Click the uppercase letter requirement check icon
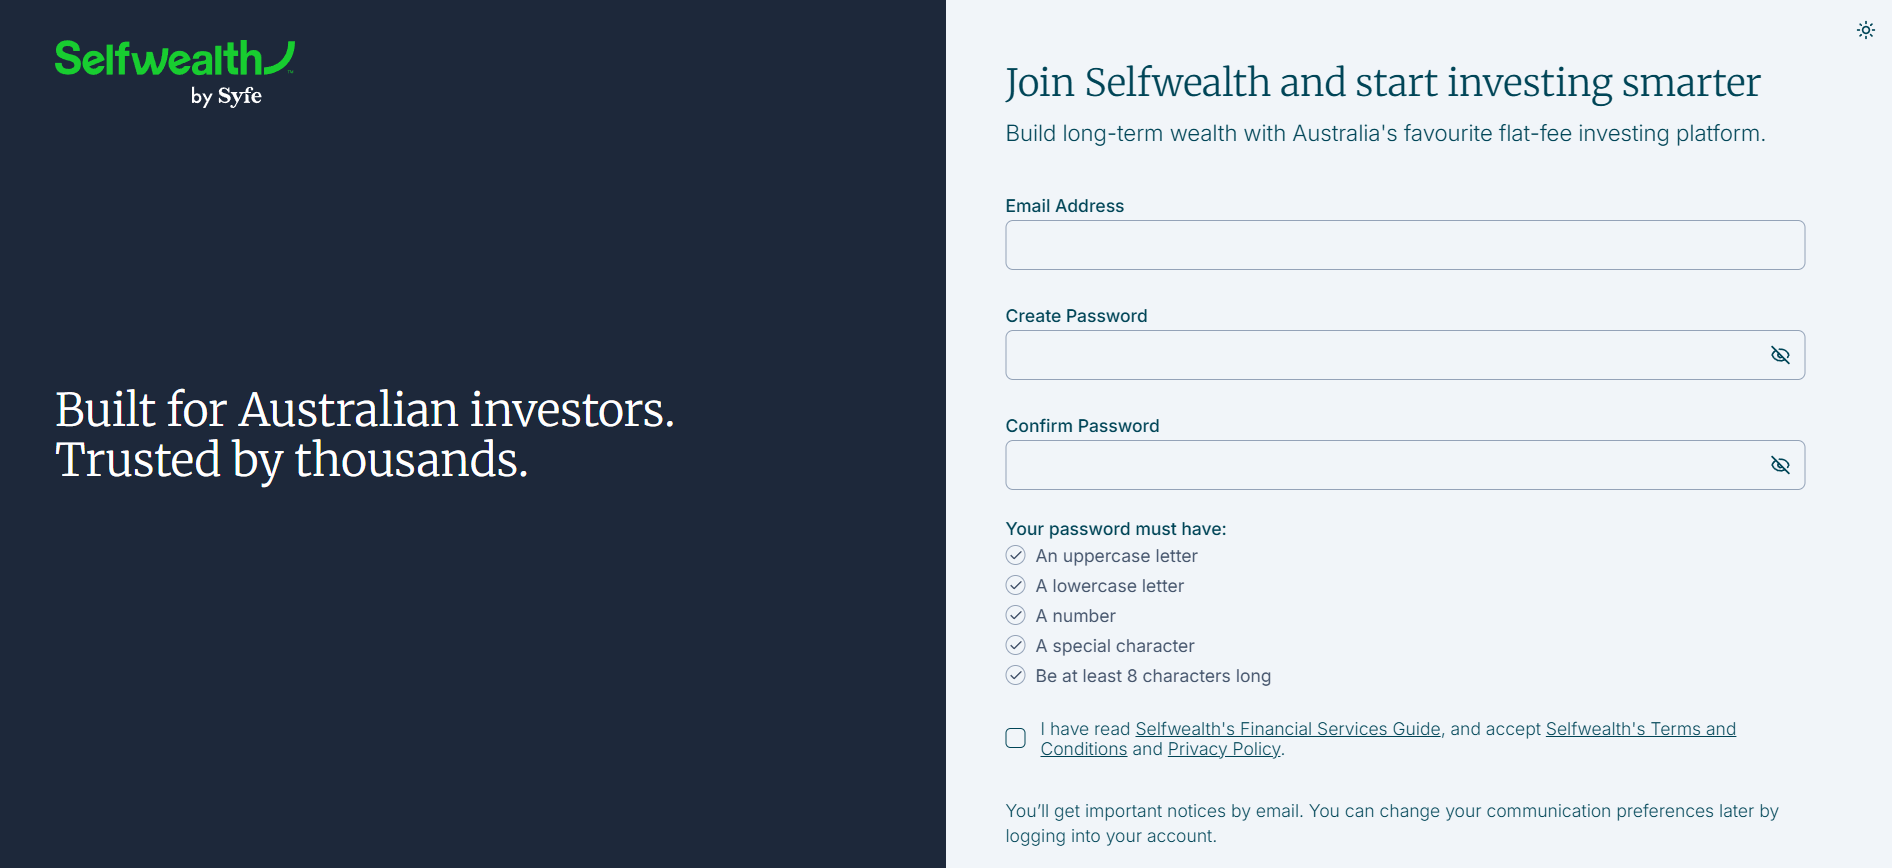The image size is (1892, 868). [1016, 555]
